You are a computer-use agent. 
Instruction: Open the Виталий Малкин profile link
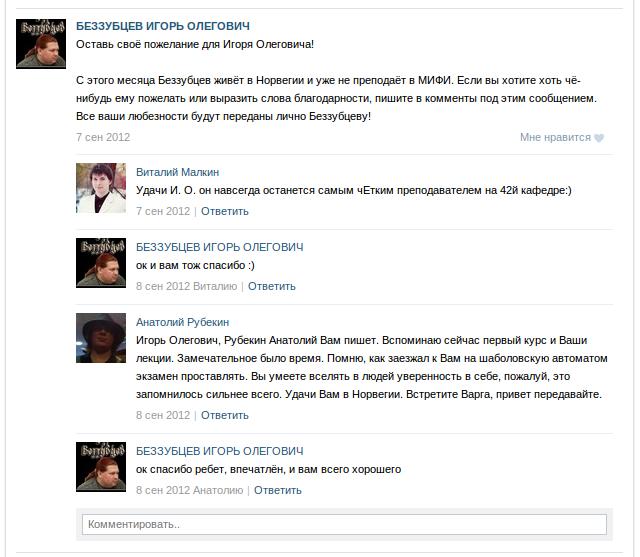click(178, 172)
